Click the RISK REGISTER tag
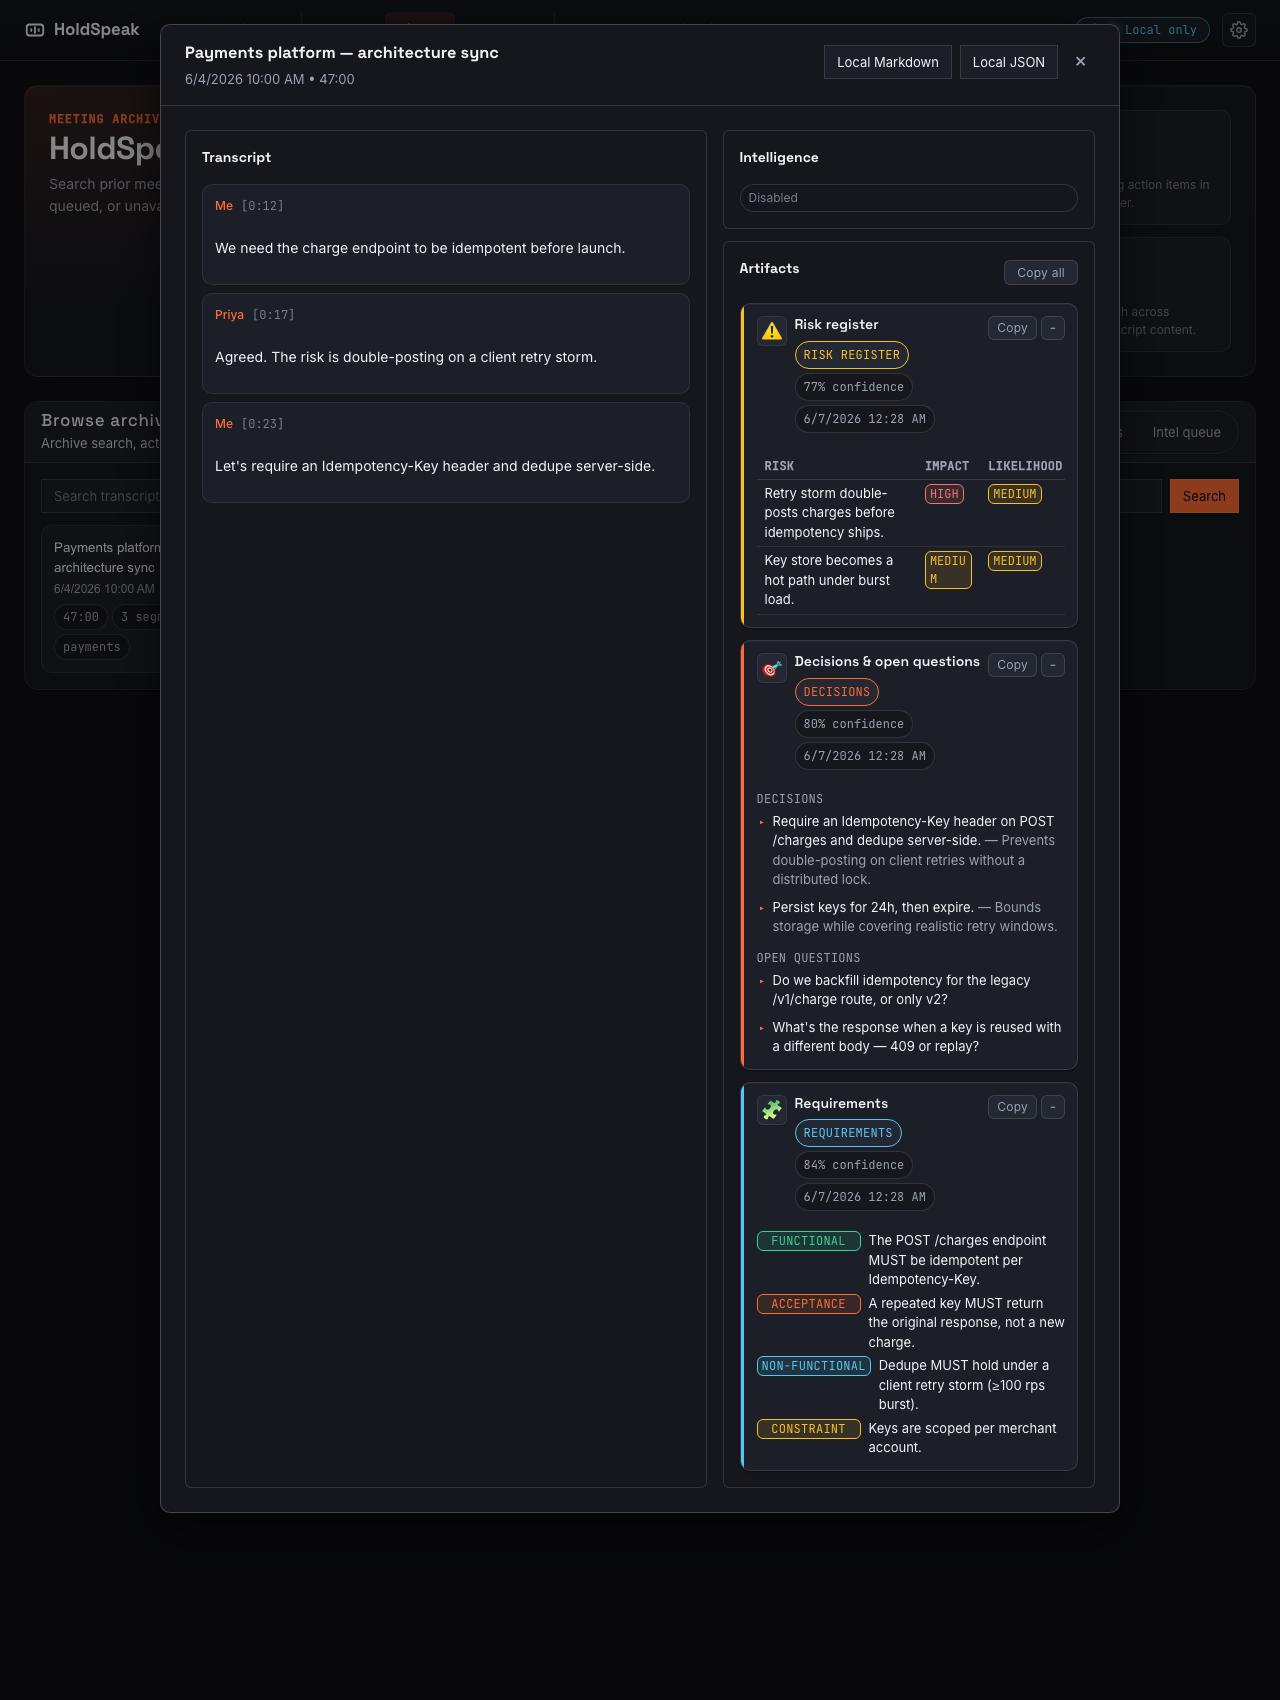Screen dimensions: 1280x1700 click(852, 355)
